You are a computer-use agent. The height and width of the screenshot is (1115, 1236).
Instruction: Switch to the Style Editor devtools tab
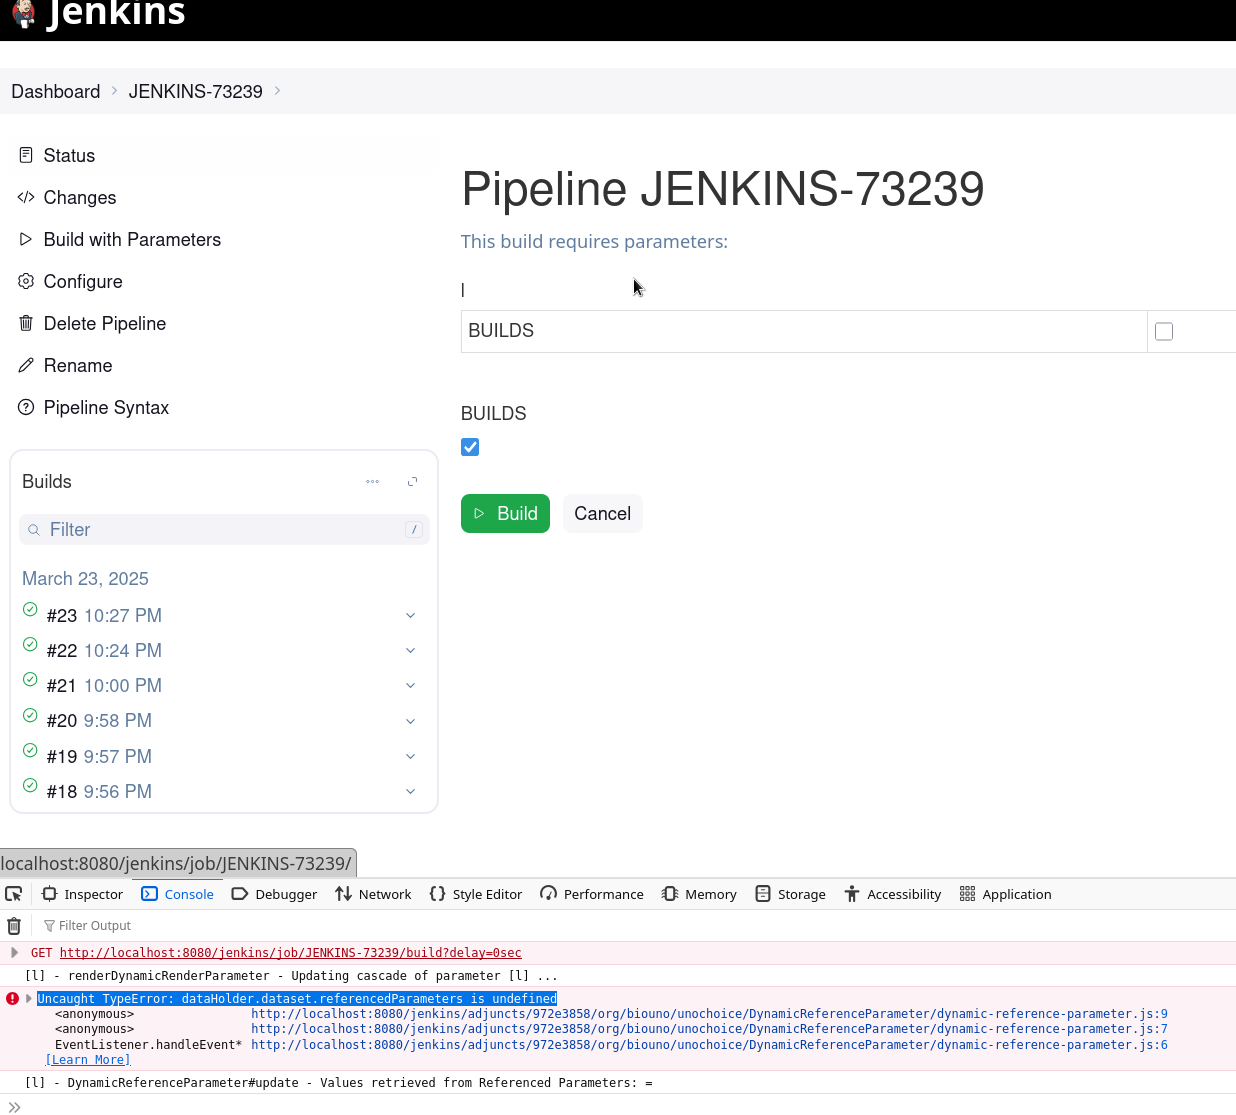pyautogui.click(x=475, y=894)
